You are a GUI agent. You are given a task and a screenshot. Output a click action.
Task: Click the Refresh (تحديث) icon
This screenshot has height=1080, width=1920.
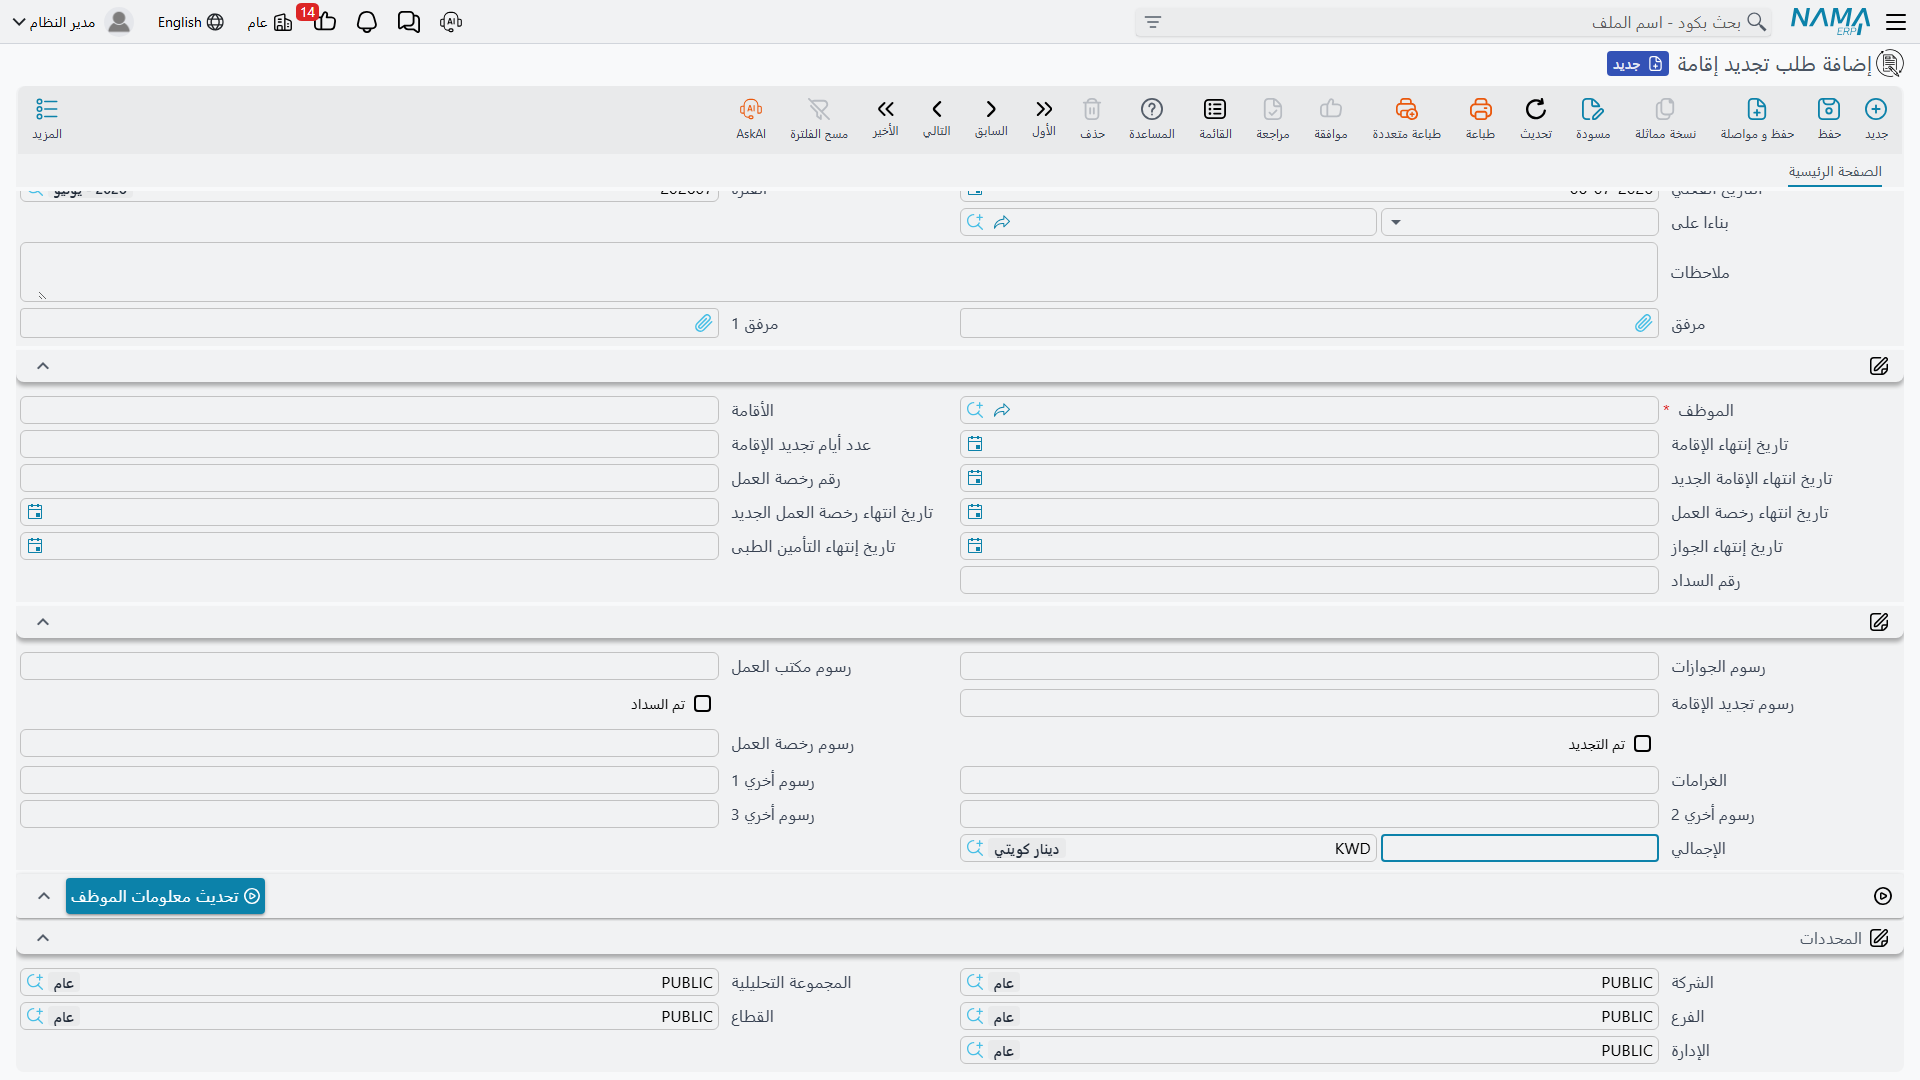[x=1535, y=109]
